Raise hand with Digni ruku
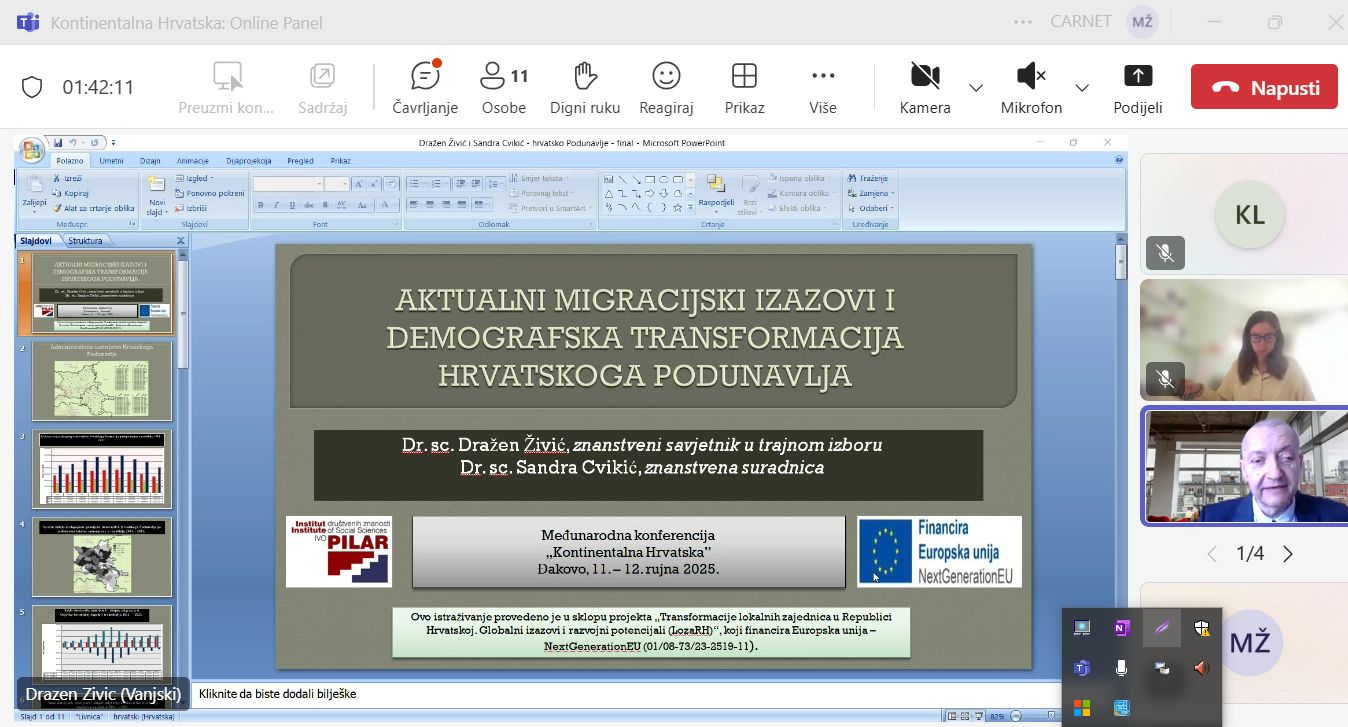The image size is (1348, 727). pos(585,87)
